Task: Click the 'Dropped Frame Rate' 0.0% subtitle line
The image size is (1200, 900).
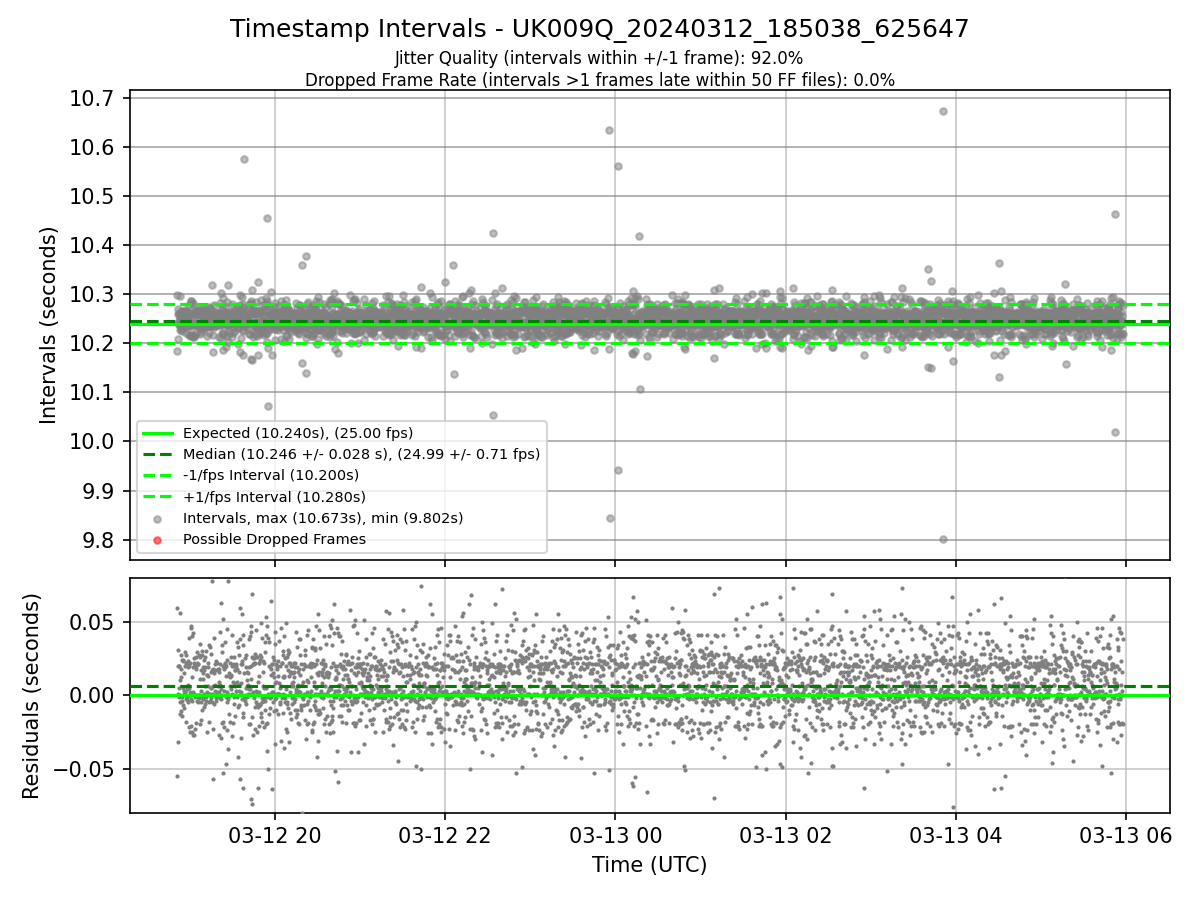Action: coord(600,80)
